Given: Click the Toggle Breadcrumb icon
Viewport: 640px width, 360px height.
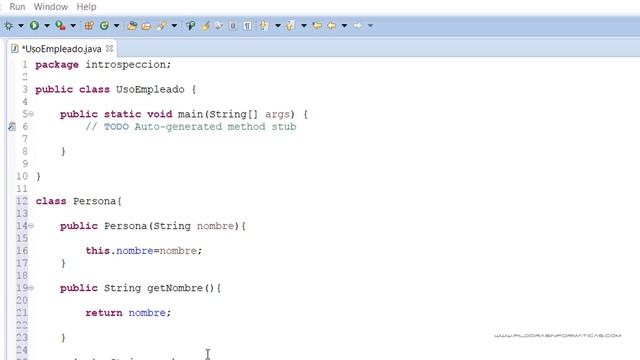Looking at the screenshot, I should 191,26.
